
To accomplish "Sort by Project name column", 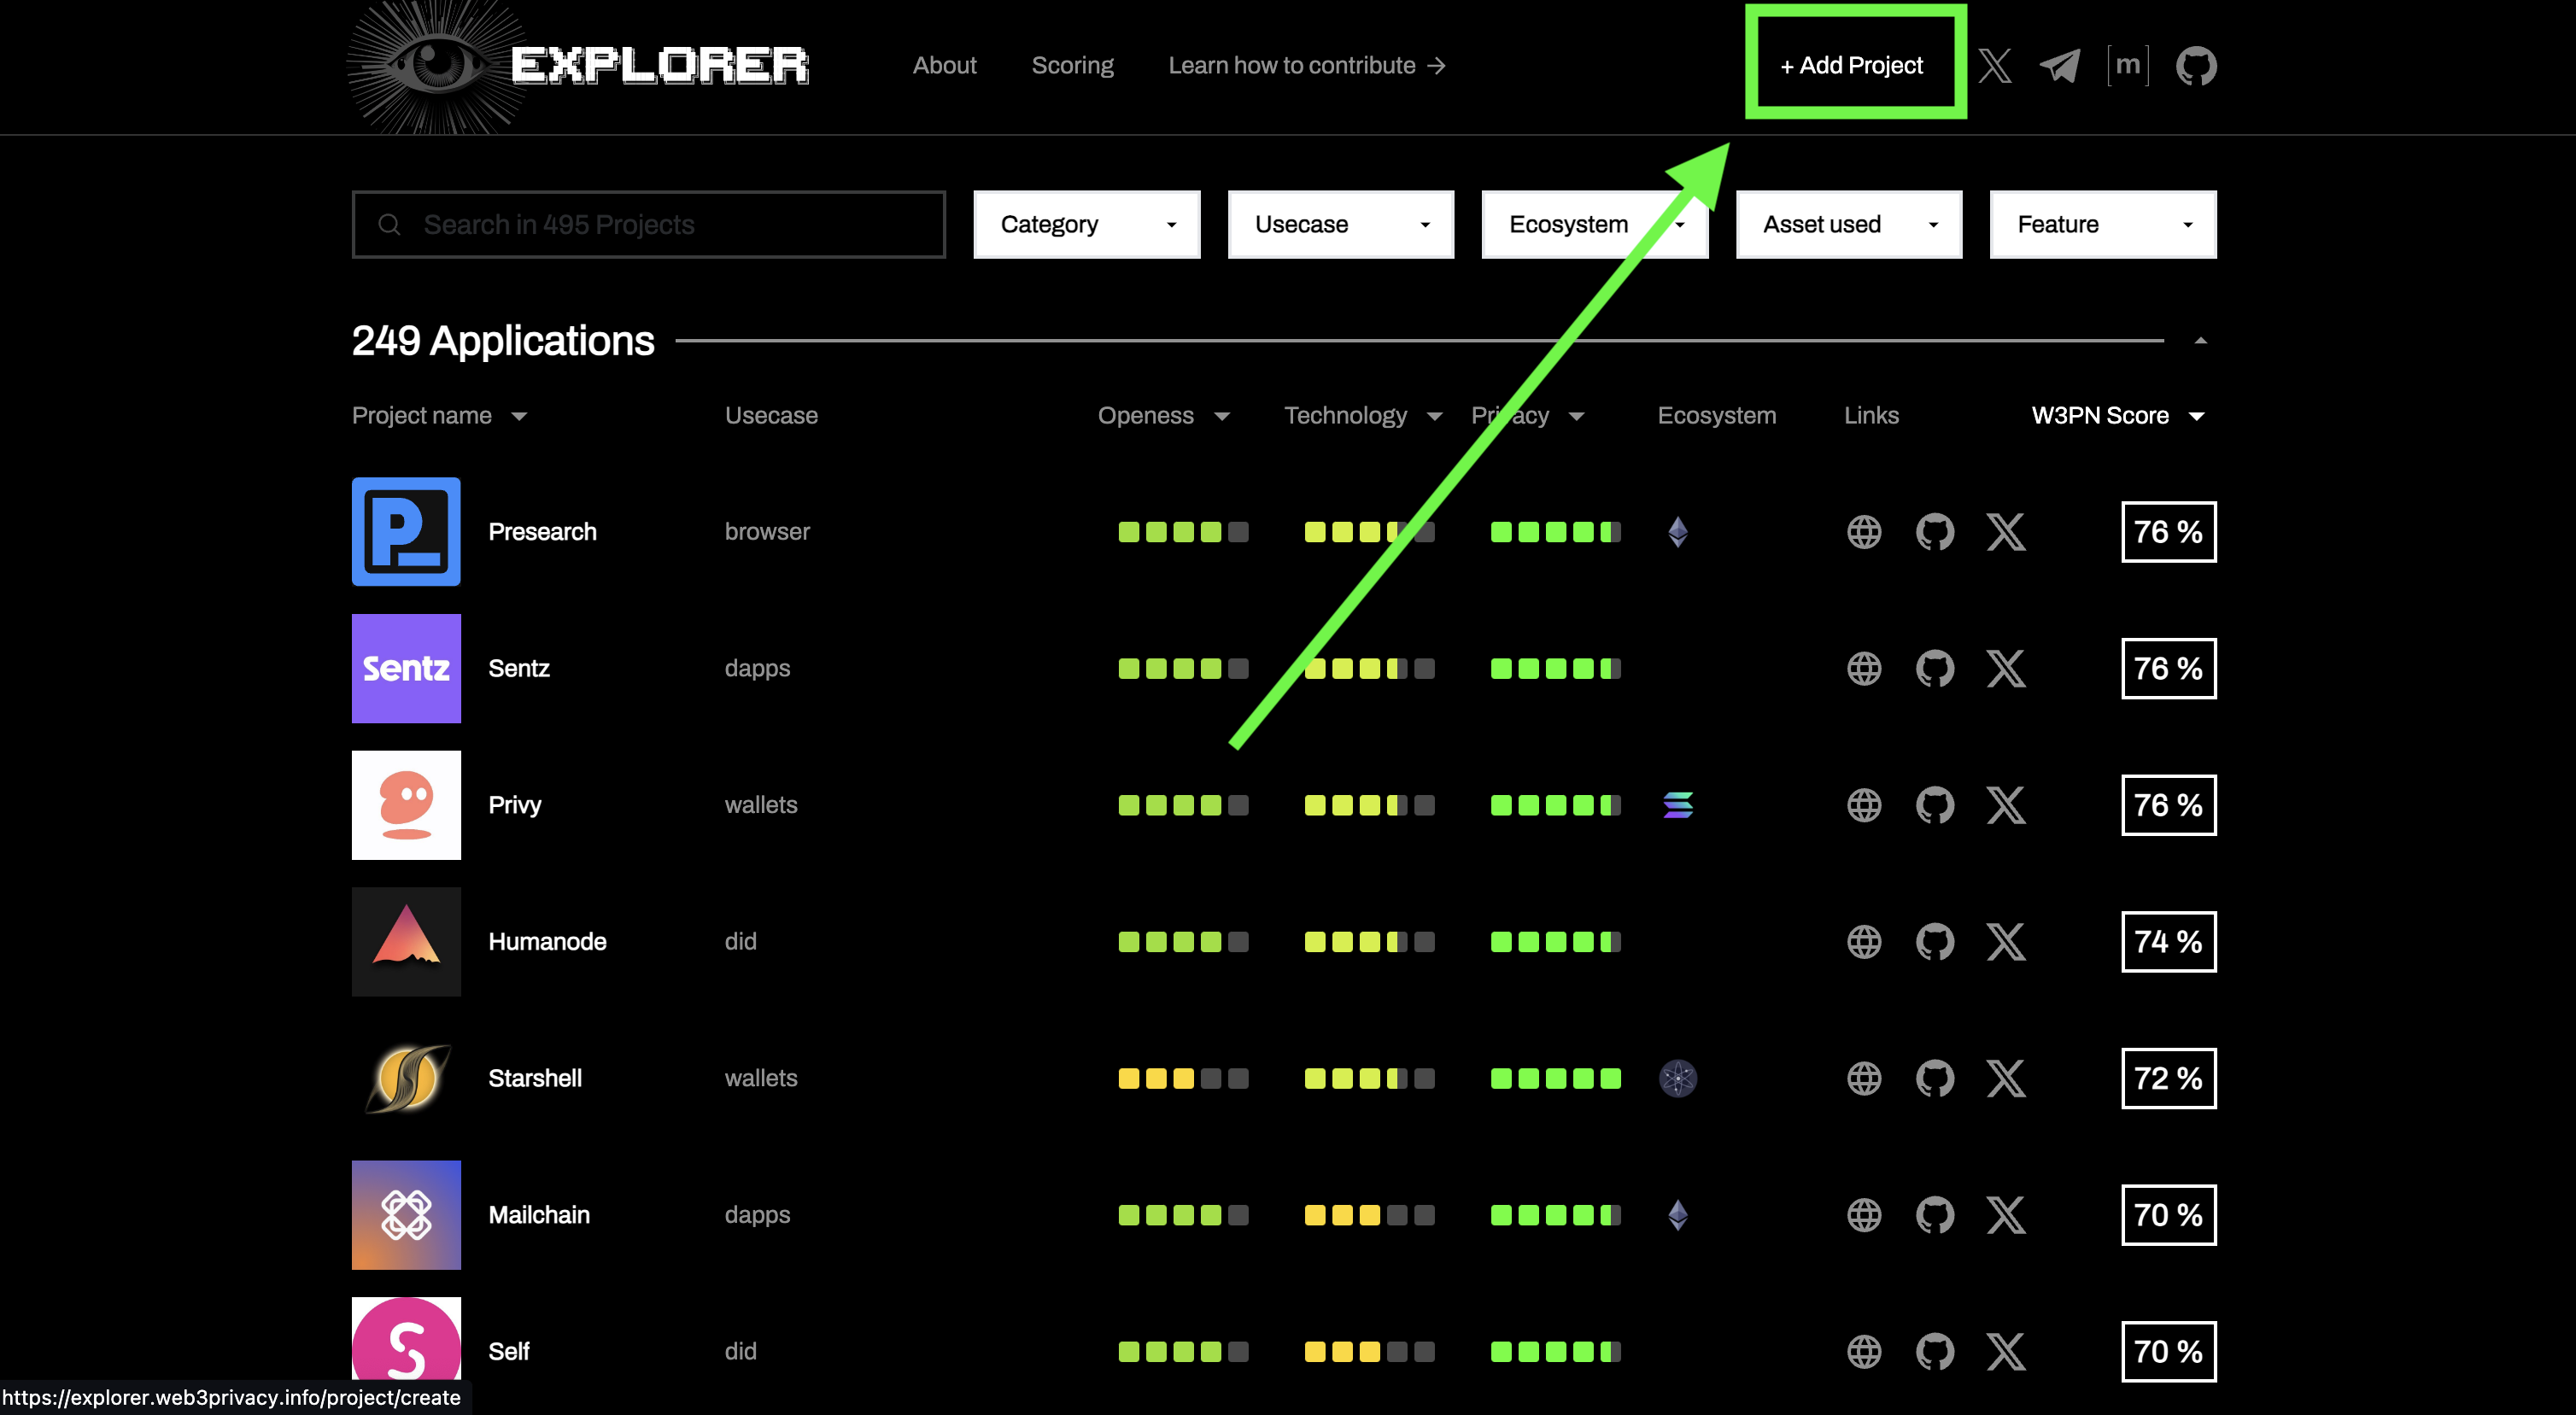I will click(439, 416).
